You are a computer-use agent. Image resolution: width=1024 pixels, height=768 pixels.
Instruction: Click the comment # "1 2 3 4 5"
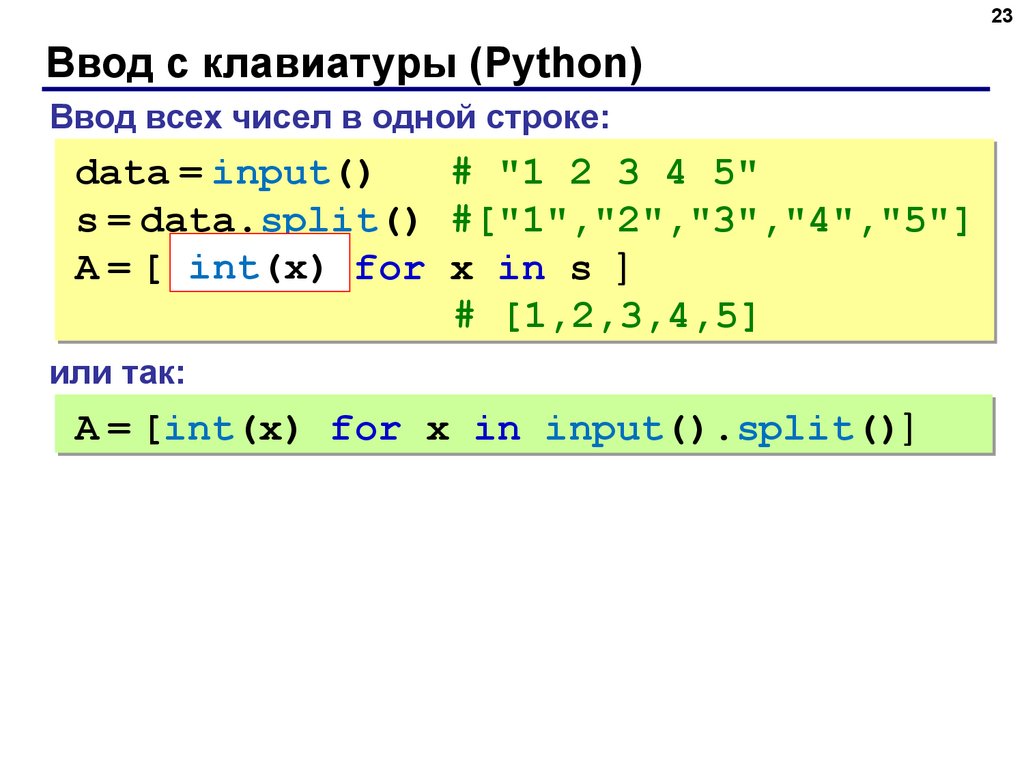pos(604,172)
